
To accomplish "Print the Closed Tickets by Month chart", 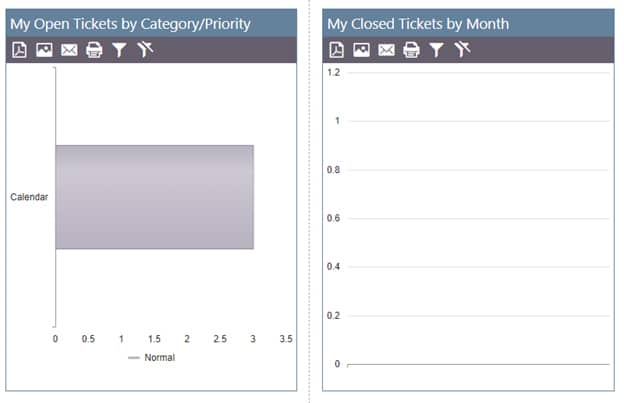I will [x=411, y=50].
